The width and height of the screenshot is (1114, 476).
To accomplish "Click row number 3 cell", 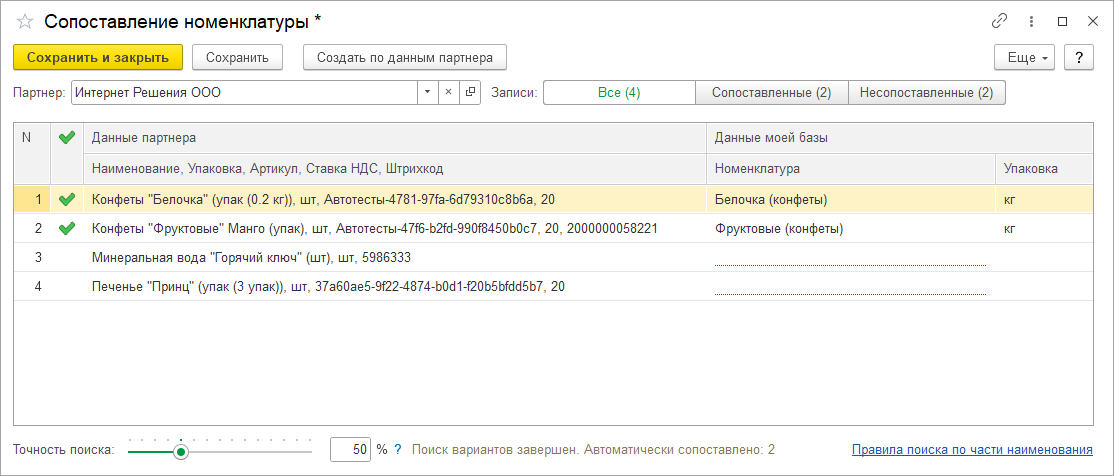I will click(x=32, y=257).
